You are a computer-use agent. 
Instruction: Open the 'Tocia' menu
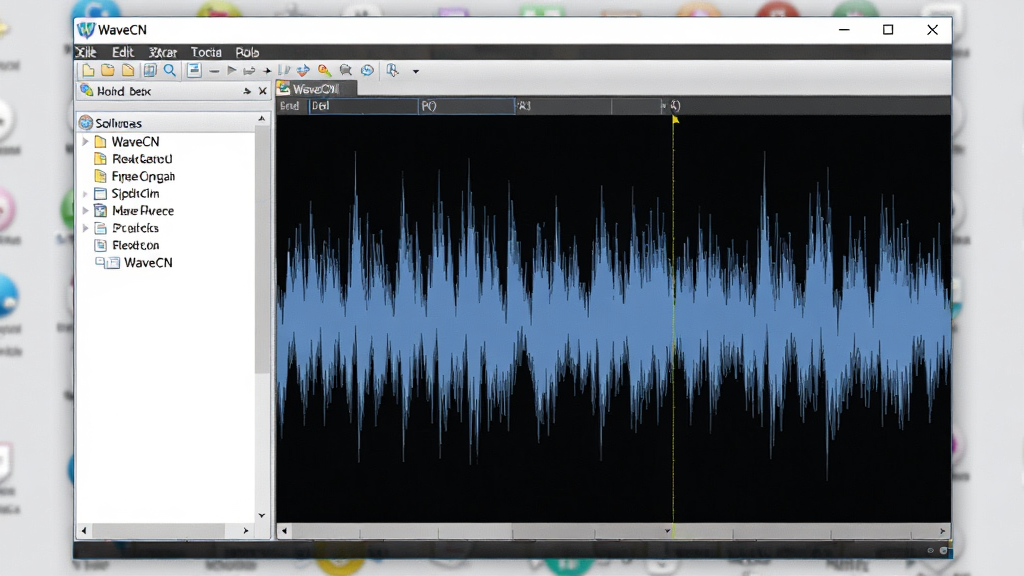pyautogui.click(x=206, y=52)
